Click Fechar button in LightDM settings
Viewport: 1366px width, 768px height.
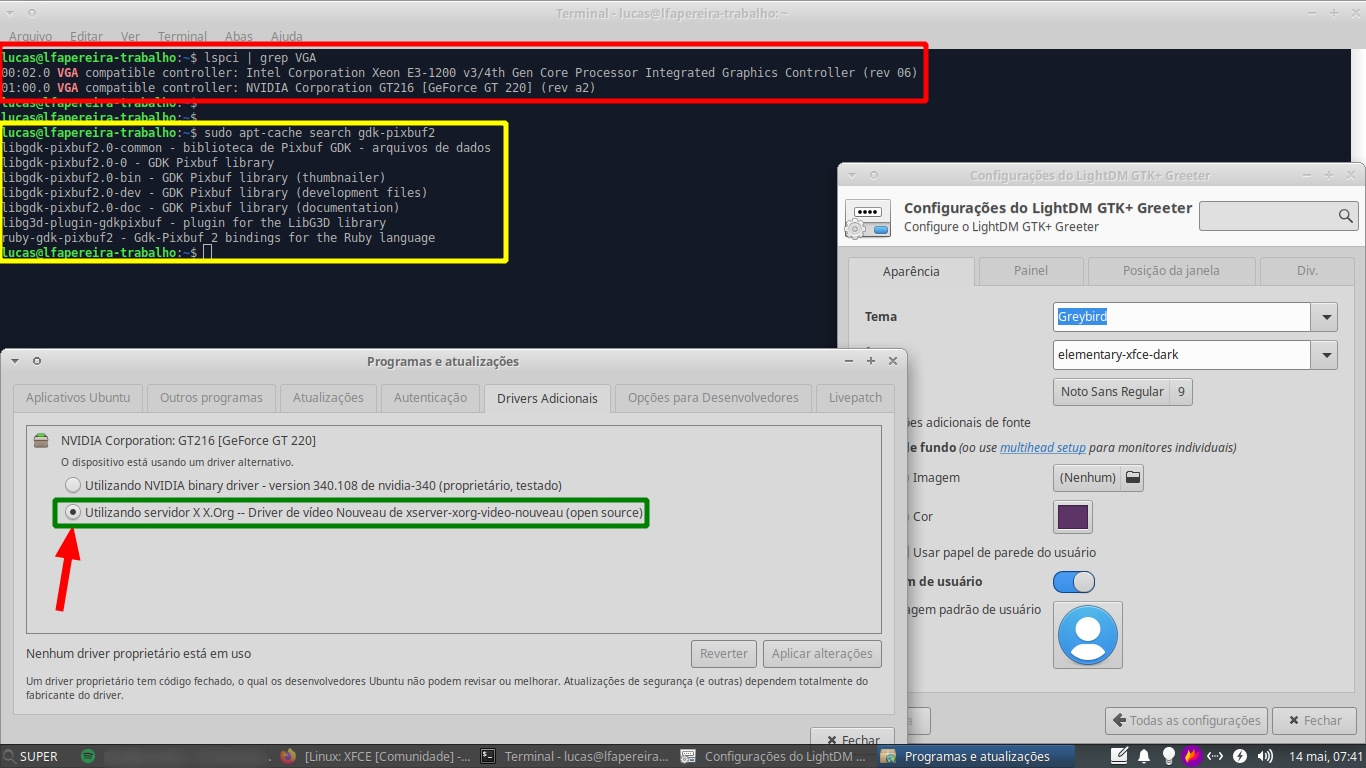[1313, 720]
